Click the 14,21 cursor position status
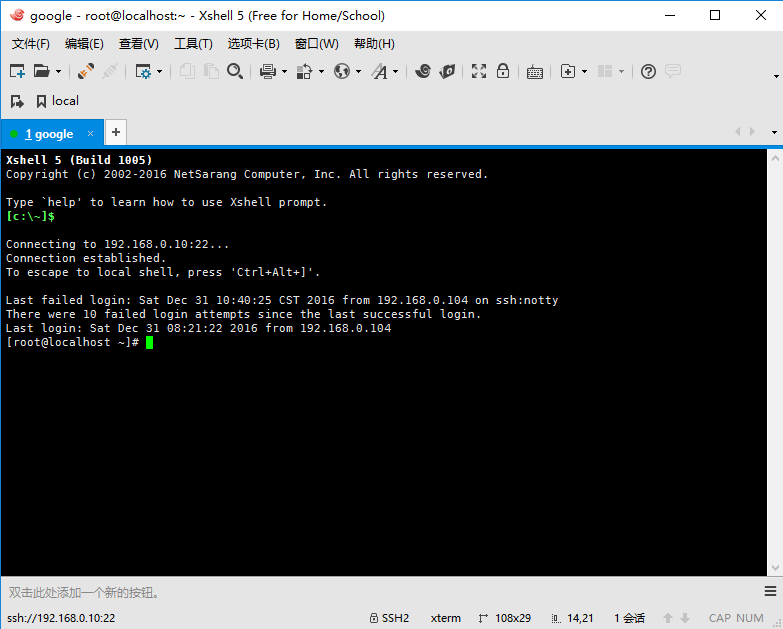 pyautogui.click(x=573, y=618)
